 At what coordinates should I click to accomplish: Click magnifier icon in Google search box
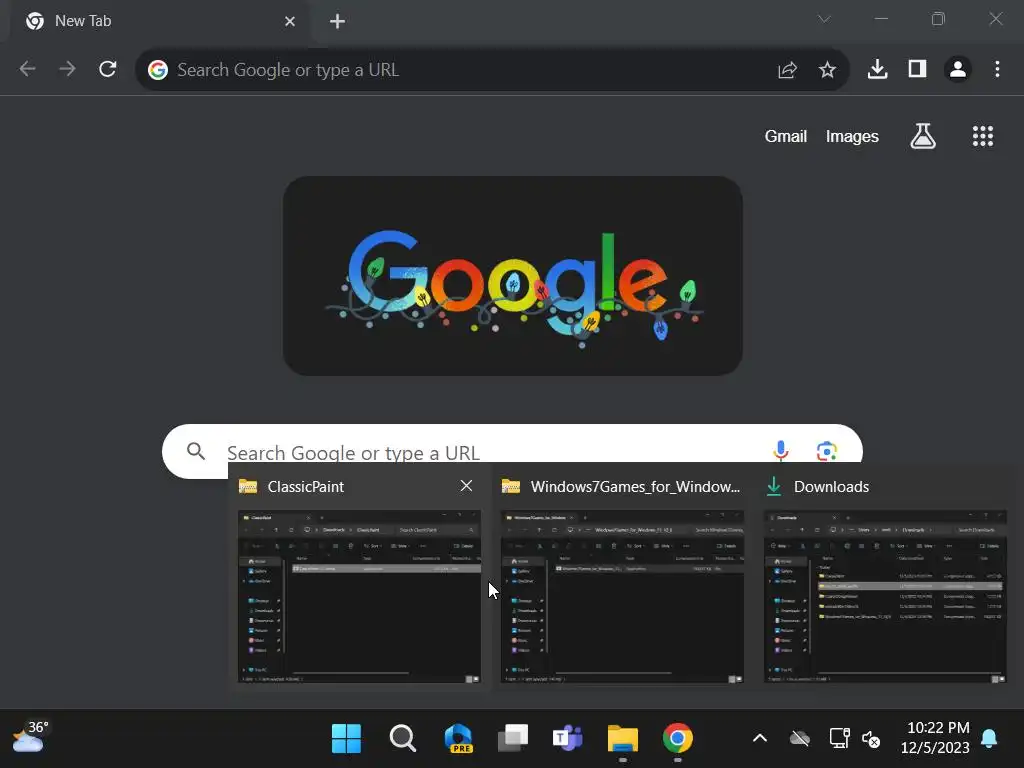pos(196,451)
